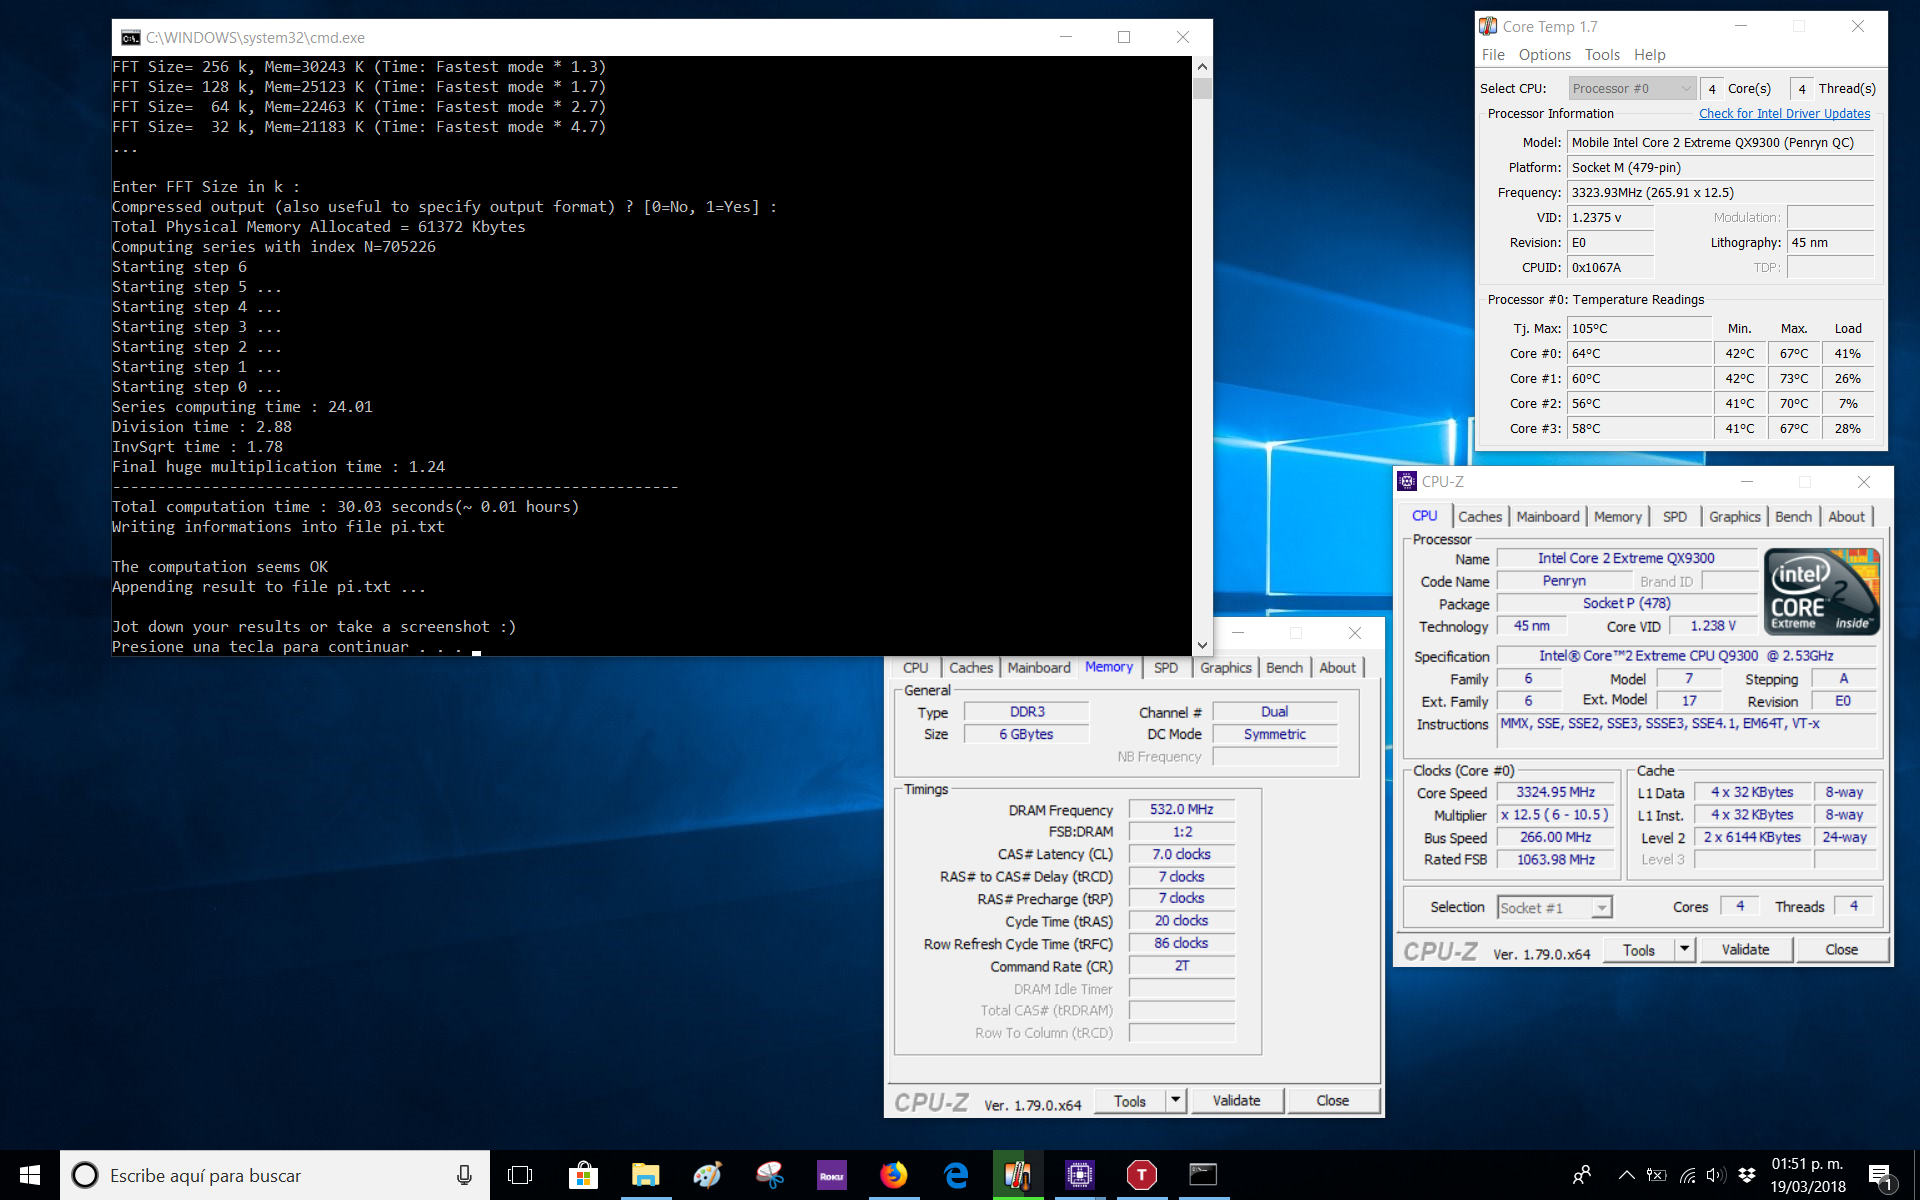
Task: Open the File menu in Core Temp
Action: 1493,55
